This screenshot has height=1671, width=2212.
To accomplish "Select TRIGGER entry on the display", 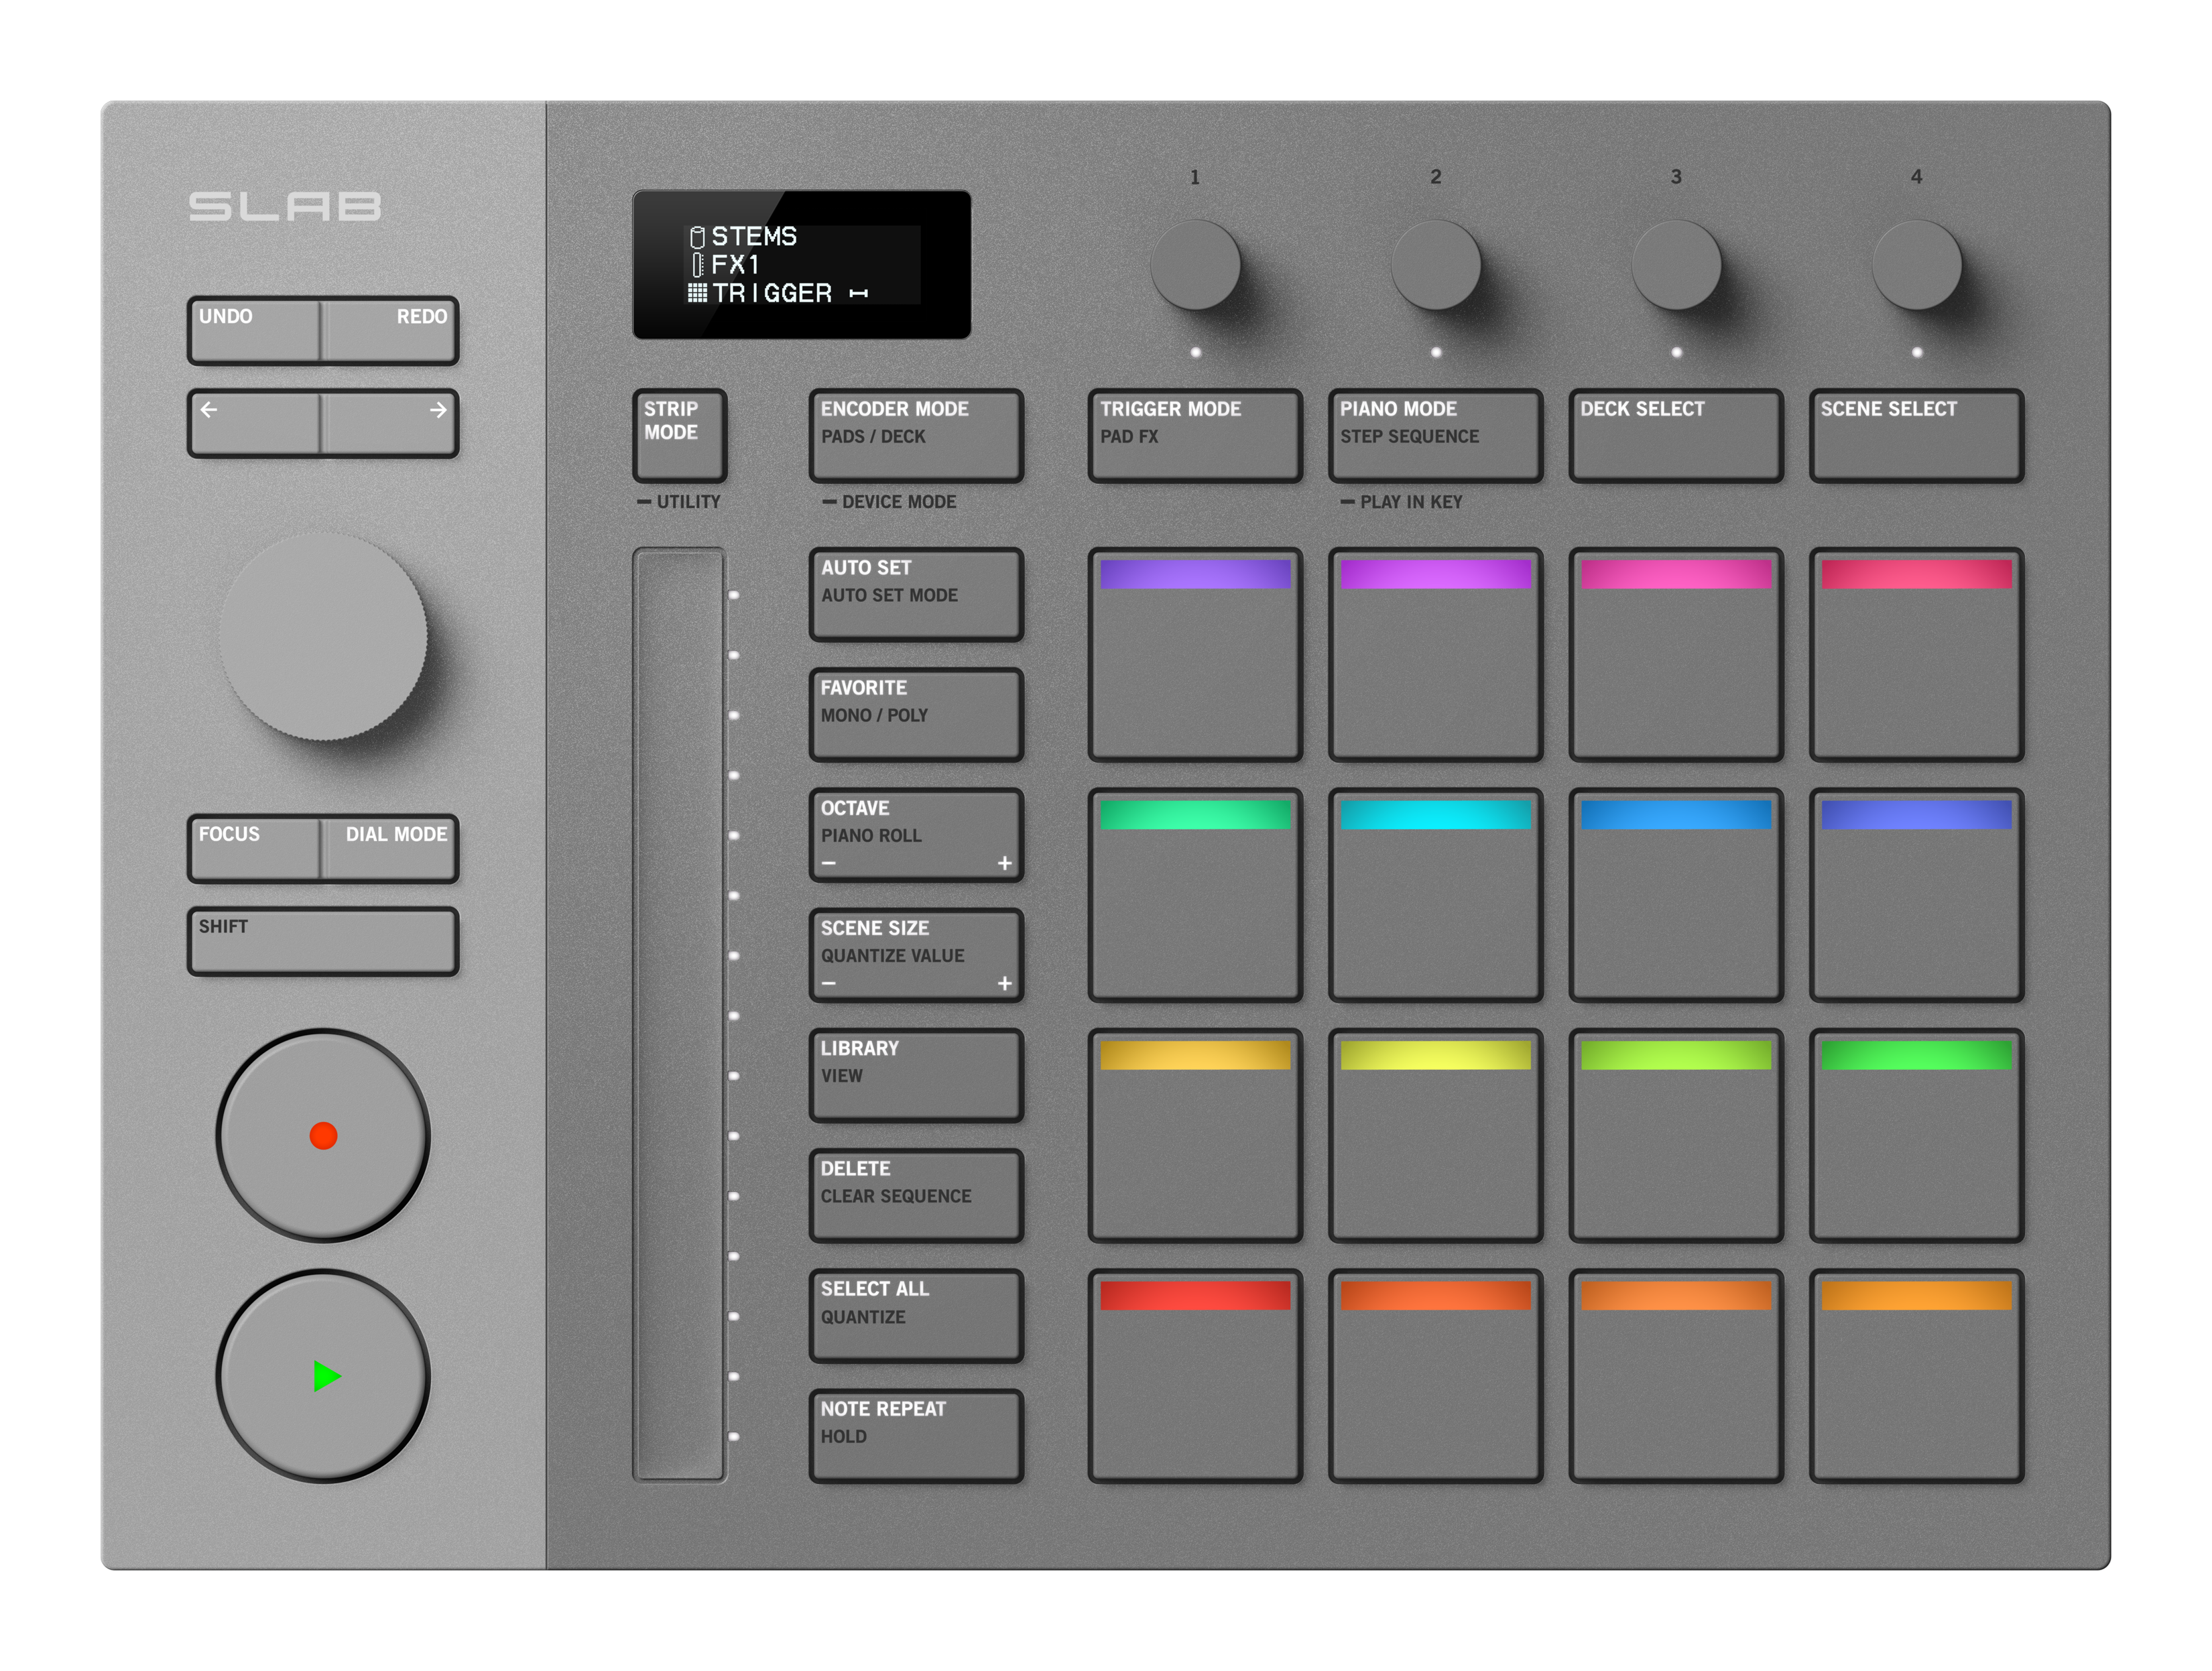I will [x=770, y=293].
